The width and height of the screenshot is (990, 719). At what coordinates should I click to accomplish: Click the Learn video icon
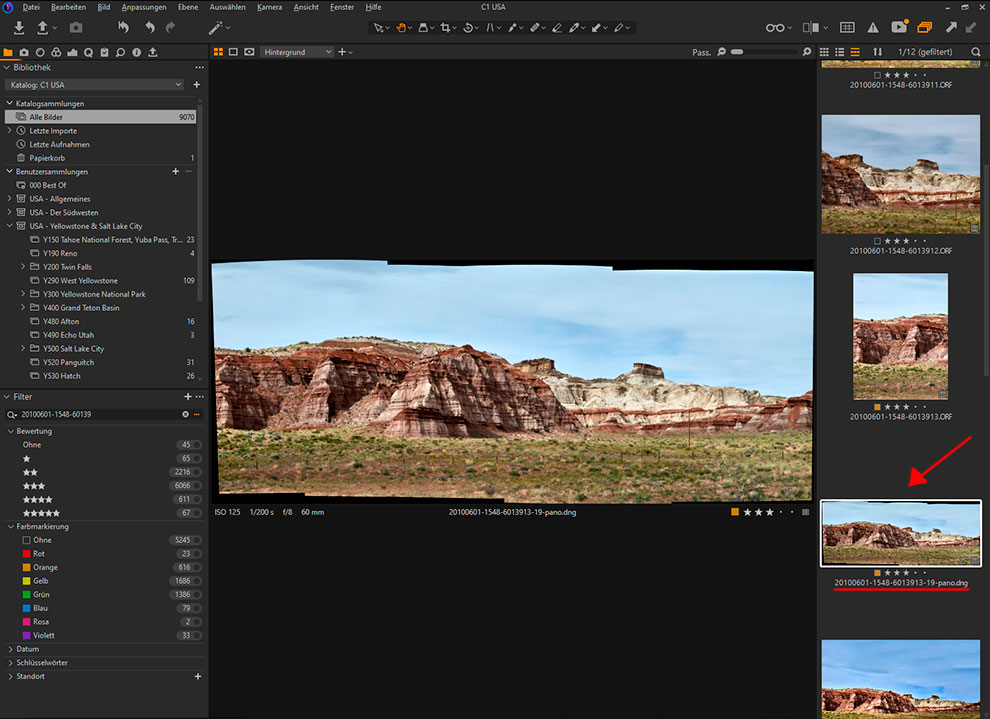[x=899, y=27]
